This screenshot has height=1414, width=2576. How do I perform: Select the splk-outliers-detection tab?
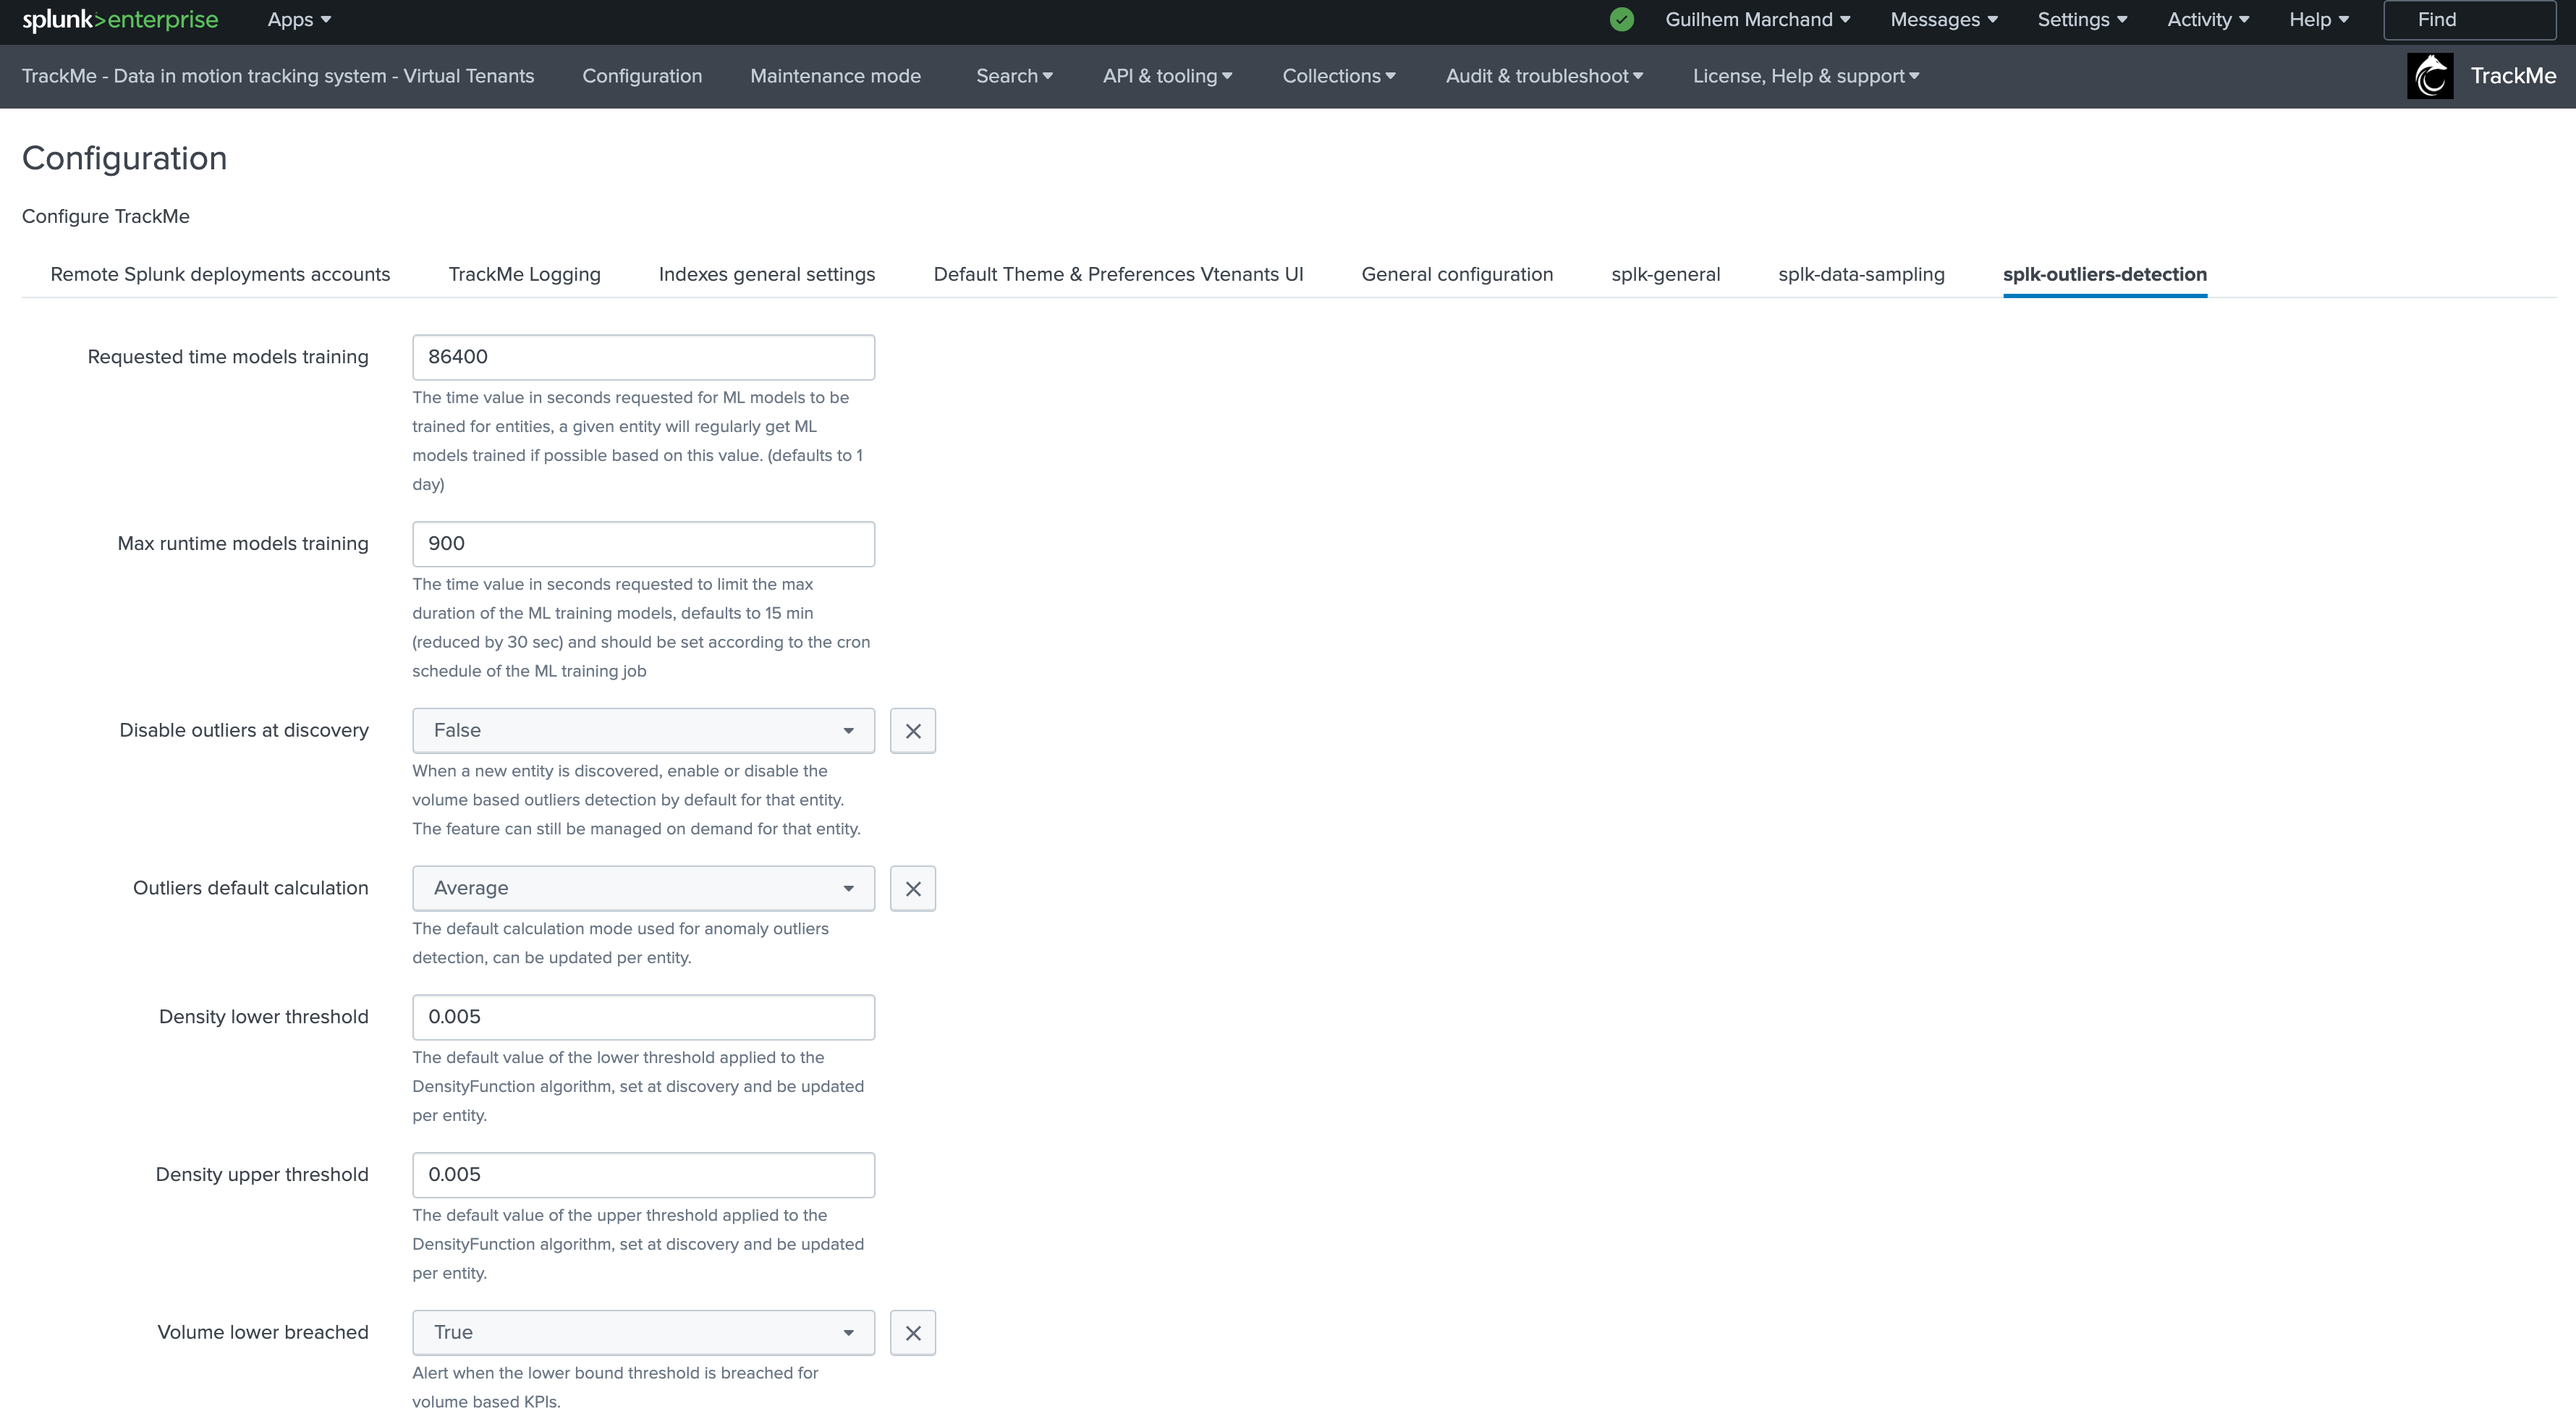pyautogui.click(x=2105, y=275)
